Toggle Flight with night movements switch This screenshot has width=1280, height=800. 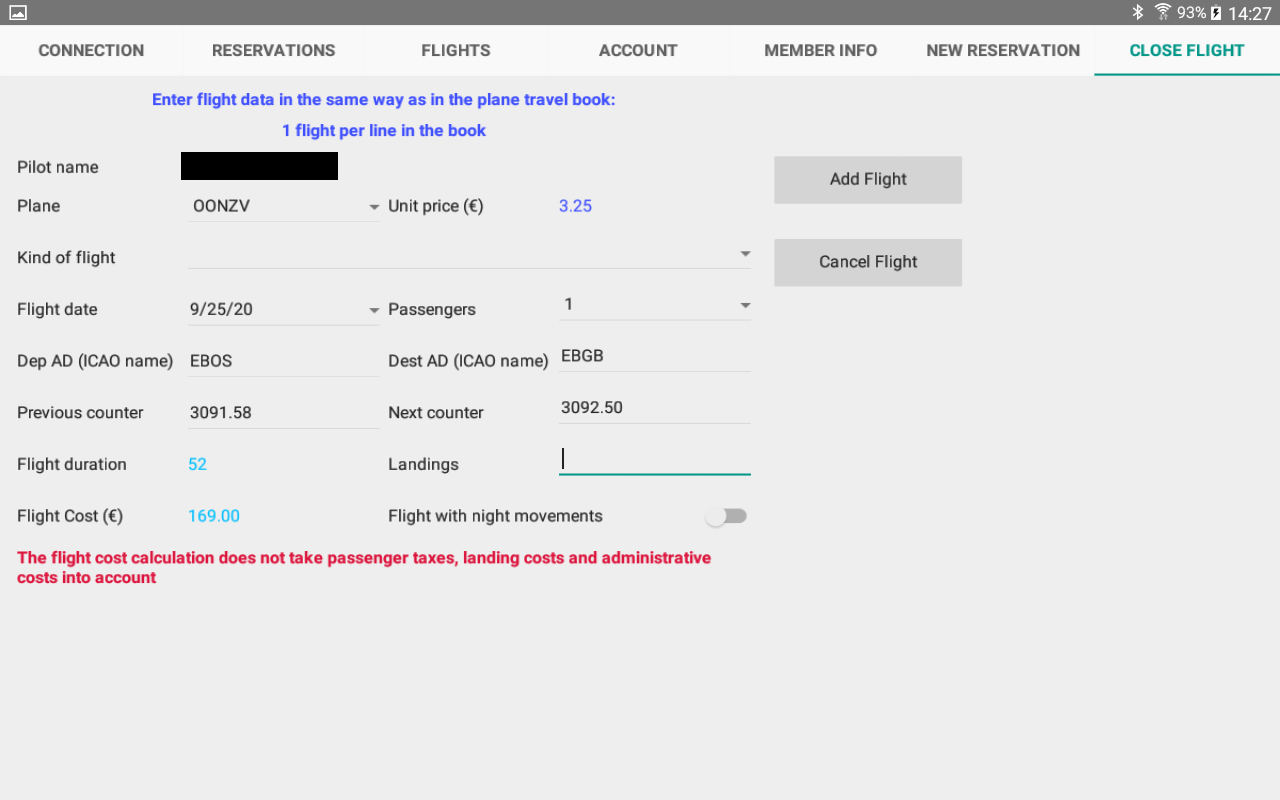(726, 516)
